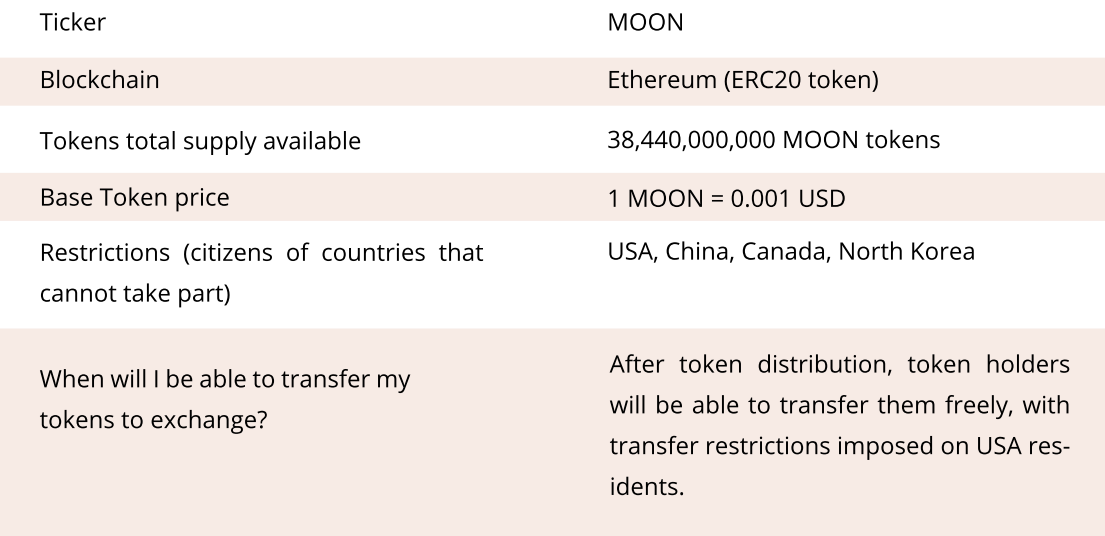1105x536 pixels.
Task: Click 'cannot take part)' line
Action: pyautogui.click(x=135, y=293)
